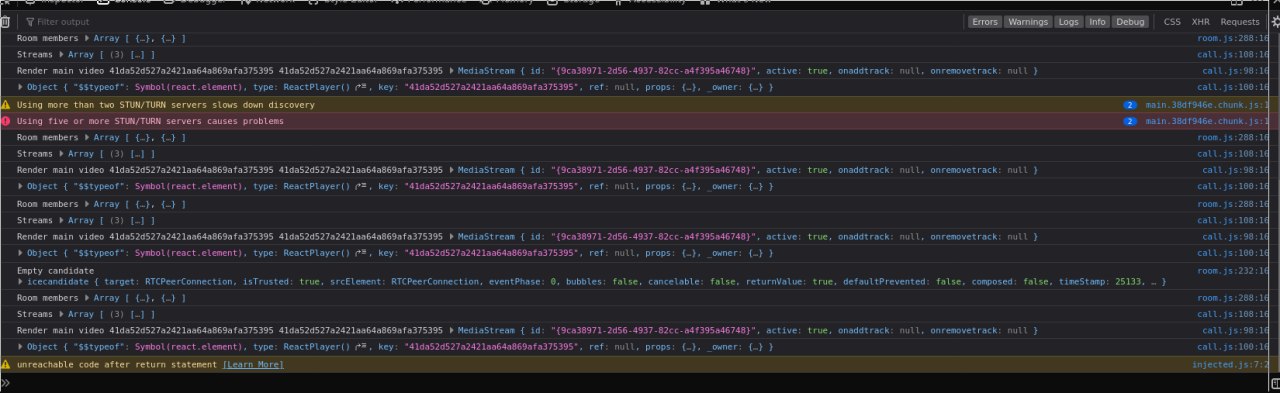The width and height of the screenshot is (1280, 393).
Task: Toggle the Info filter
Action: coord(1097,21)
